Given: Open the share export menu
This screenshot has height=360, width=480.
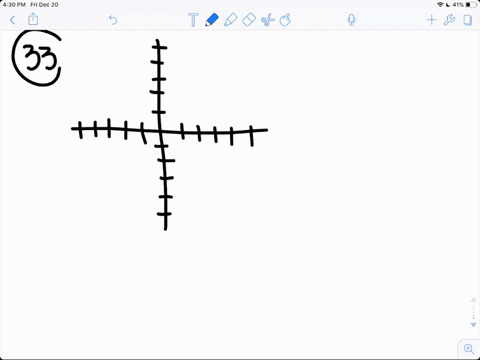Looking at the screenshot, I should coord(33,19).
